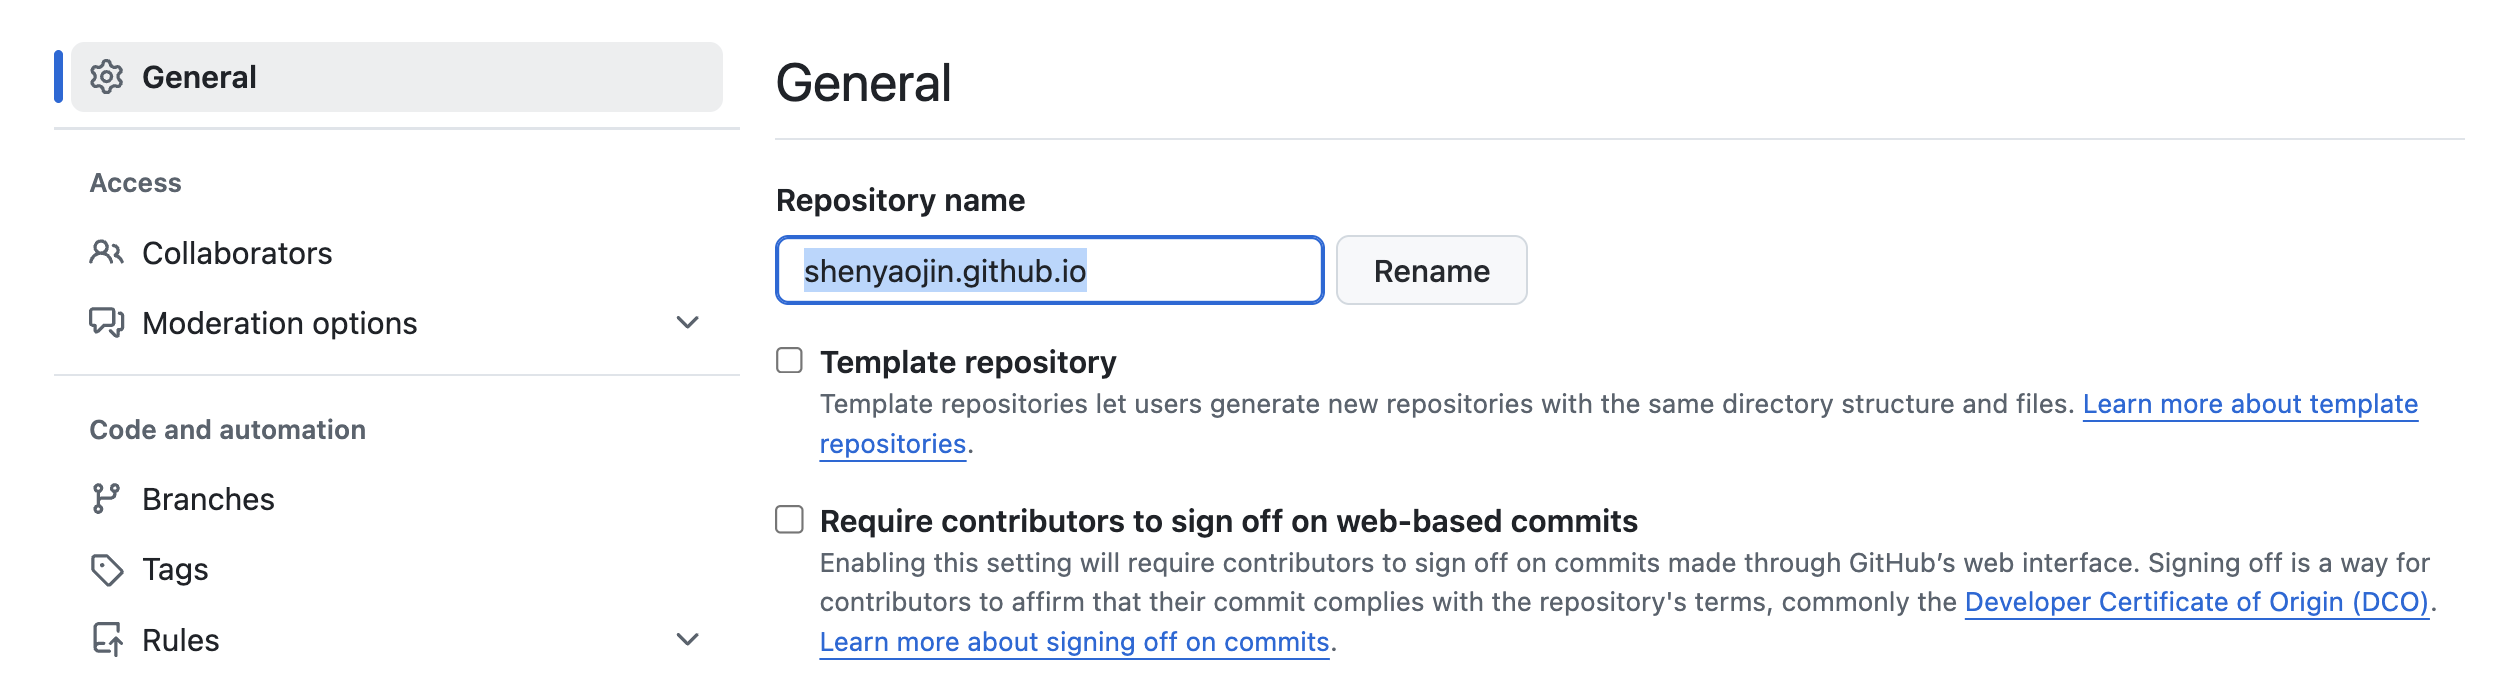The image size is (2496, 684).
Task: Click the Collaborators people icon
Action: (106, 253)
